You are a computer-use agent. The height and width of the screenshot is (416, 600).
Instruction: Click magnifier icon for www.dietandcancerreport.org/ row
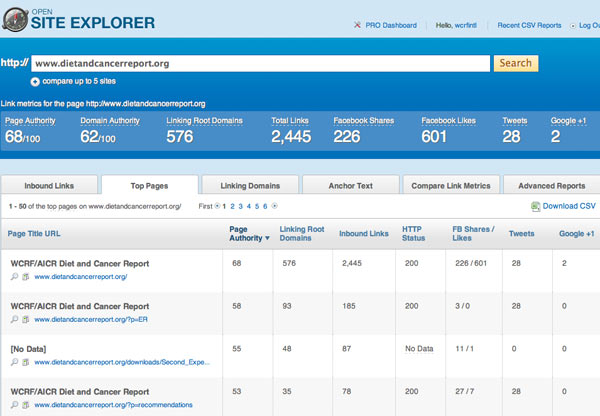(15, 276)
